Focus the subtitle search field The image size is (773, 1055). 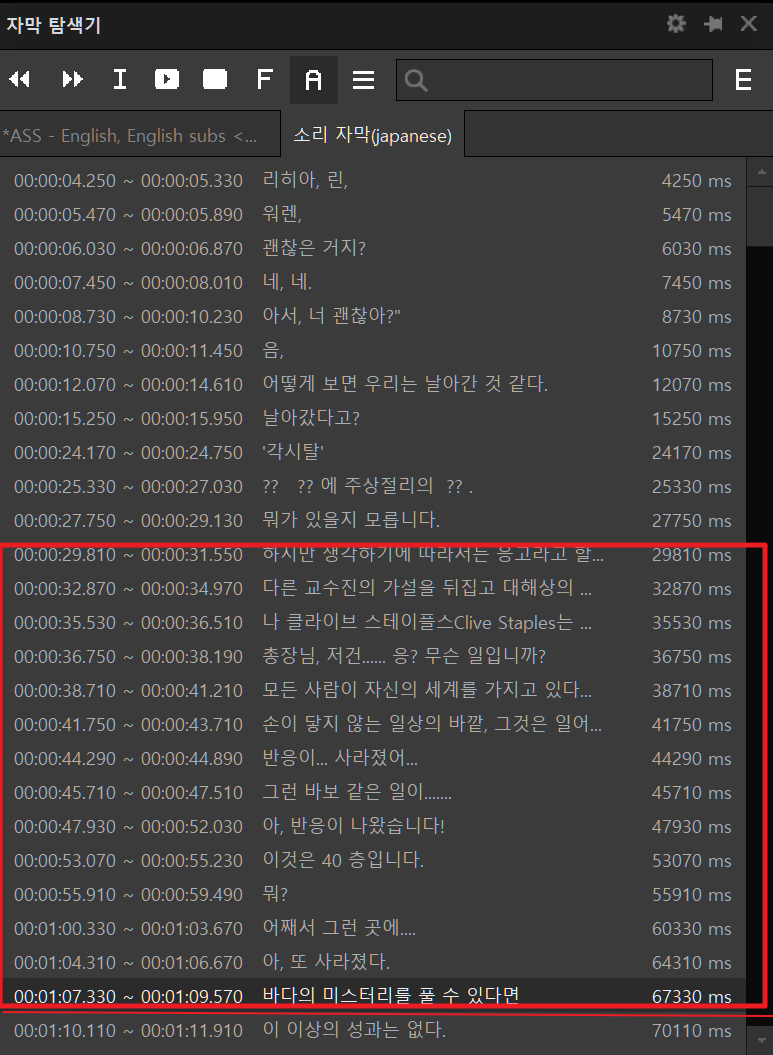(x=554, y=80)
